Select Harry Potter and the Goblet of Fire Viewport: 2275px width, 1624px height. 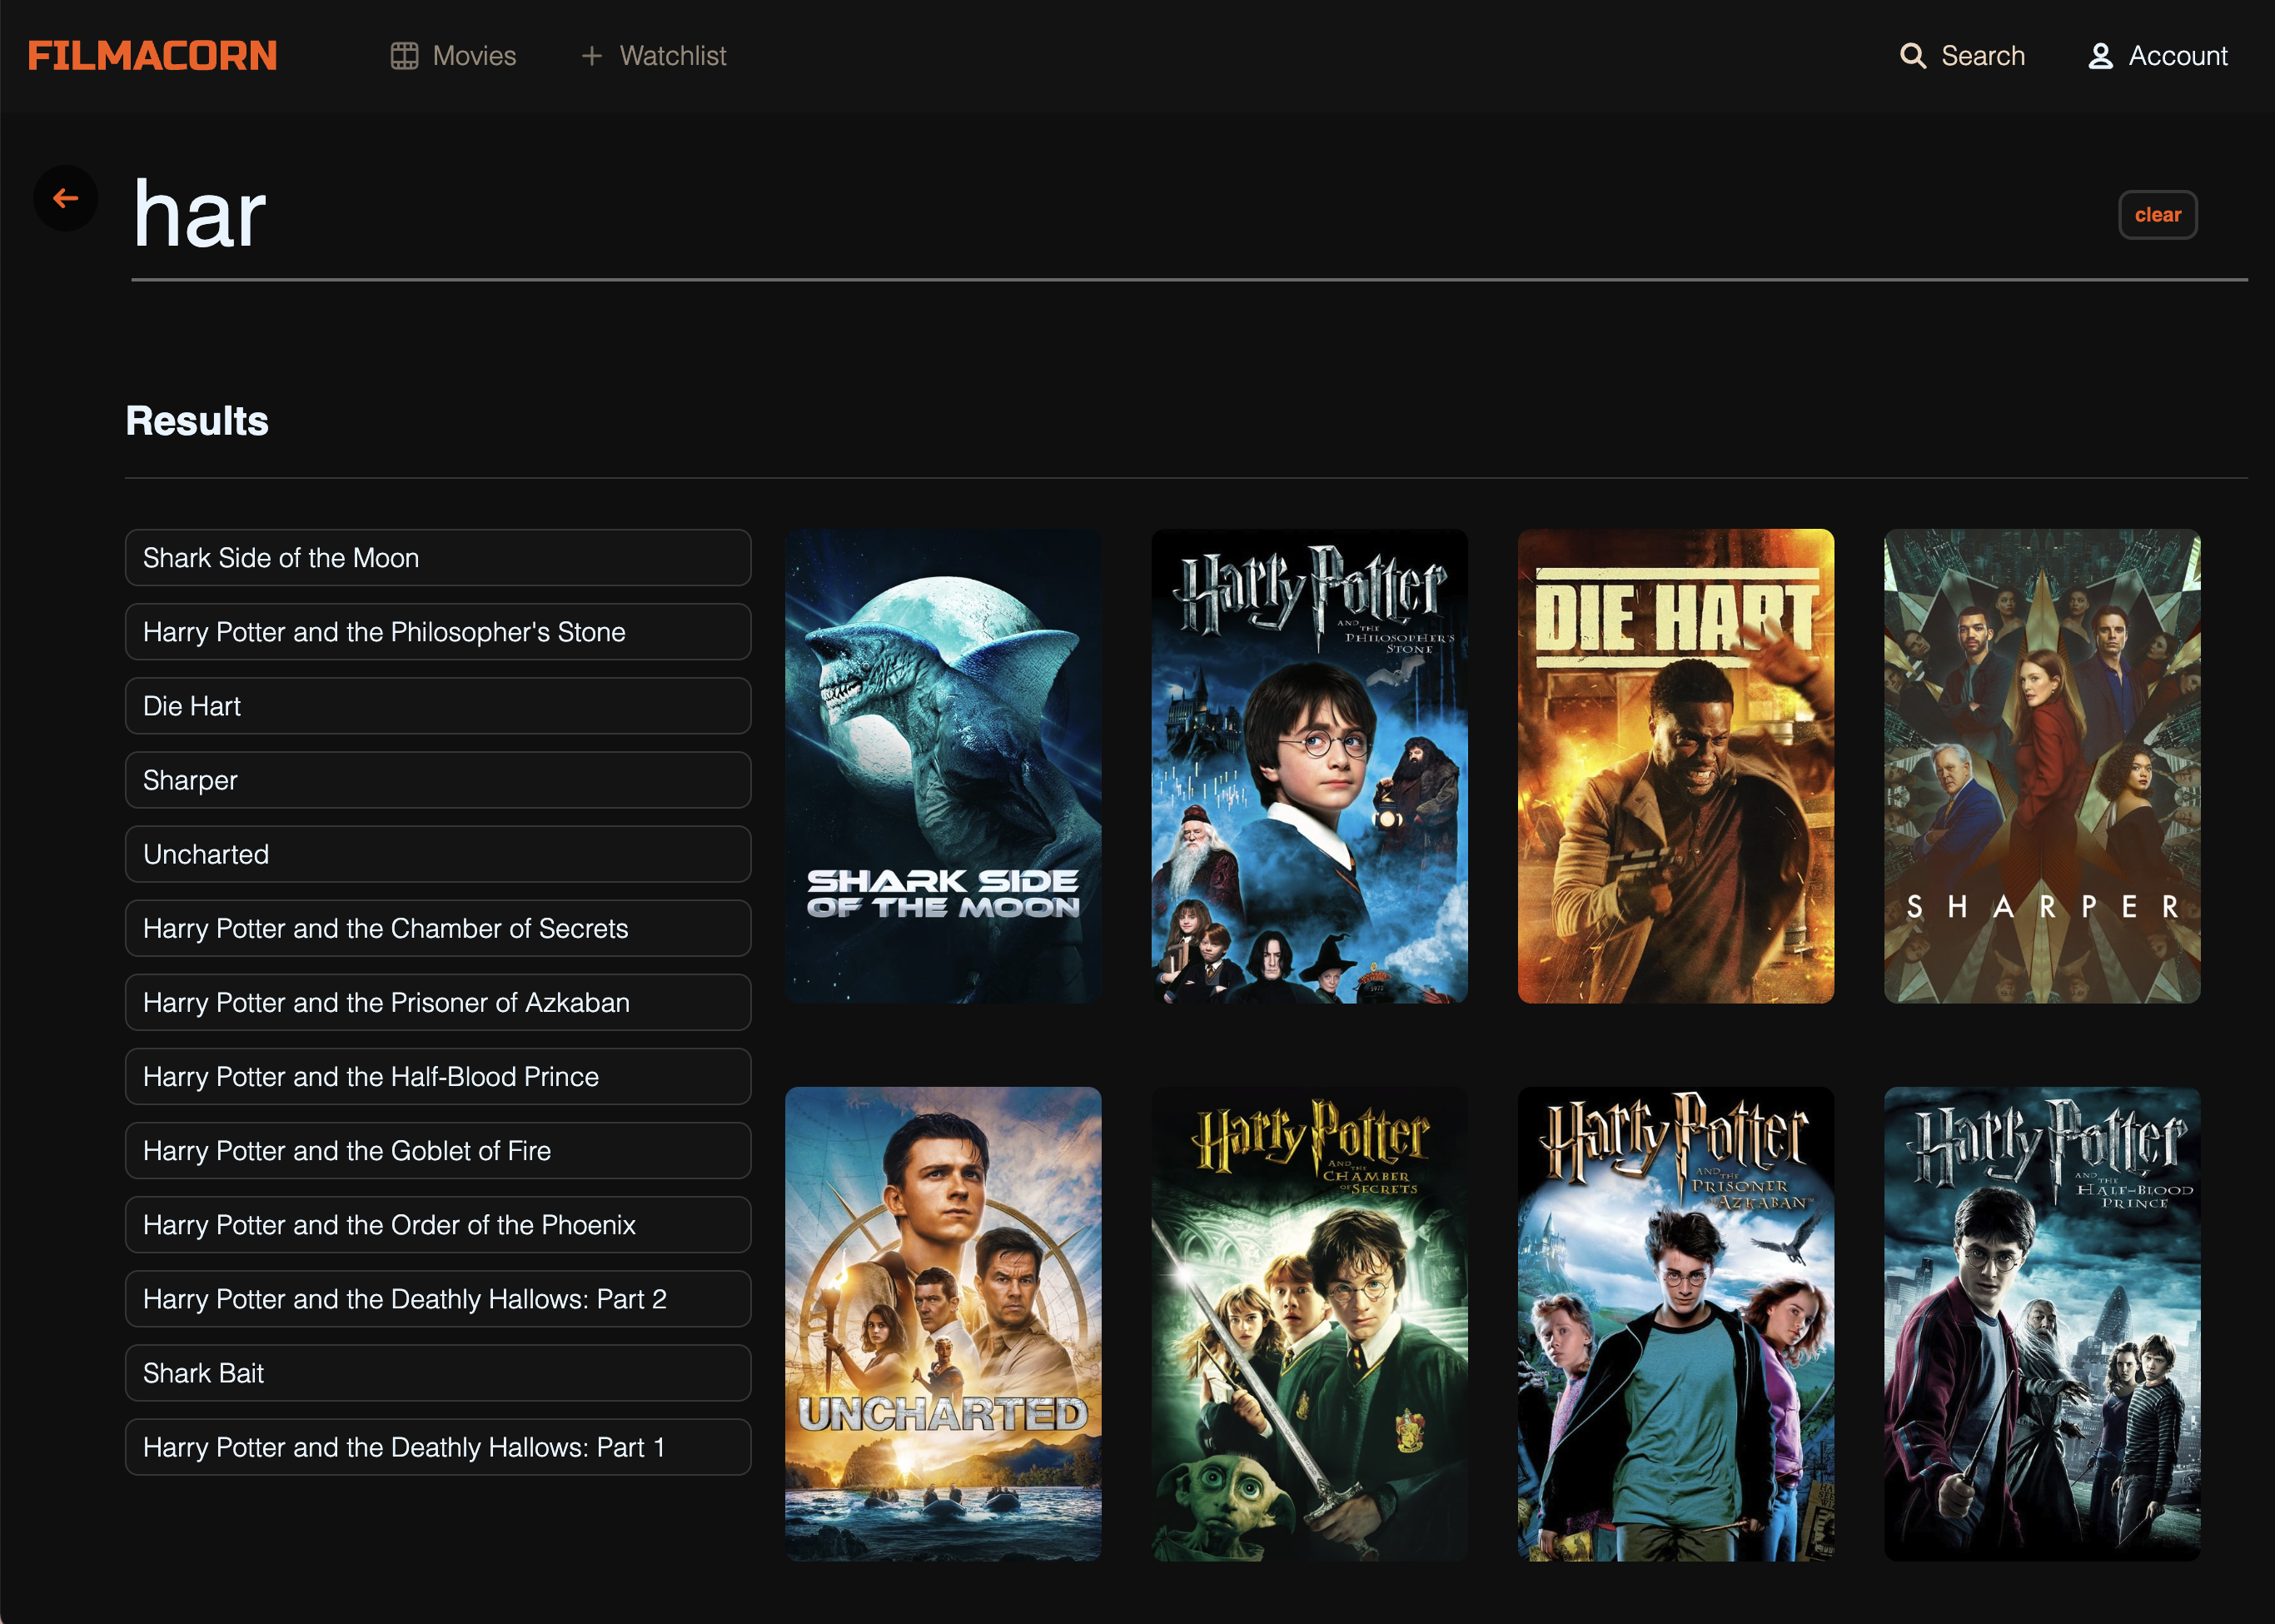[437, 1151]
